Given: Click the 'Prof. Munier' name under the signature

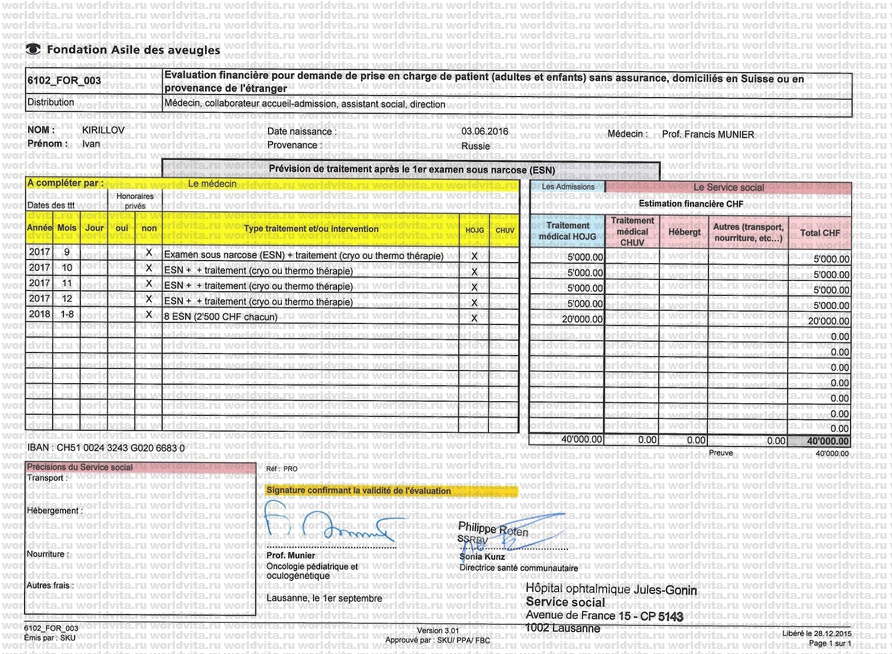Looking at the screenshot, I should tap(291, 556).
